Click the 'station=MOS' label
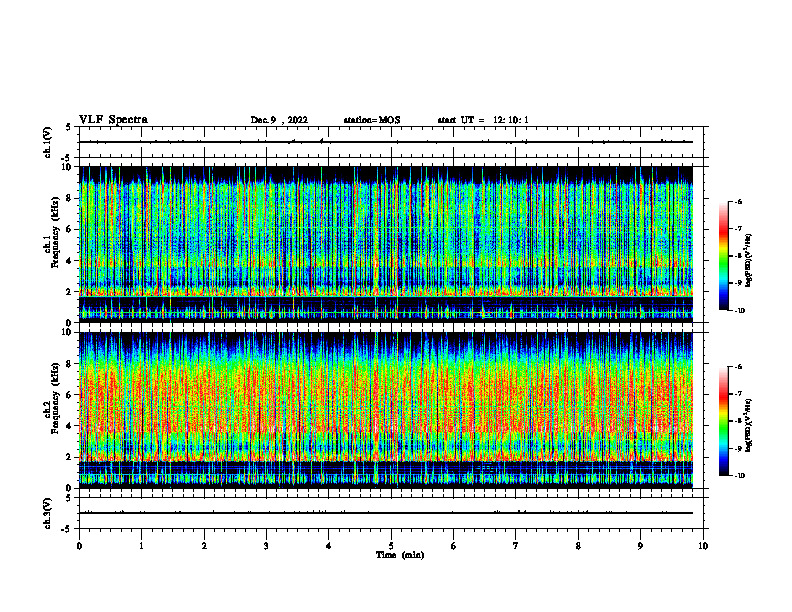792x612 pixels. (372, 120)
